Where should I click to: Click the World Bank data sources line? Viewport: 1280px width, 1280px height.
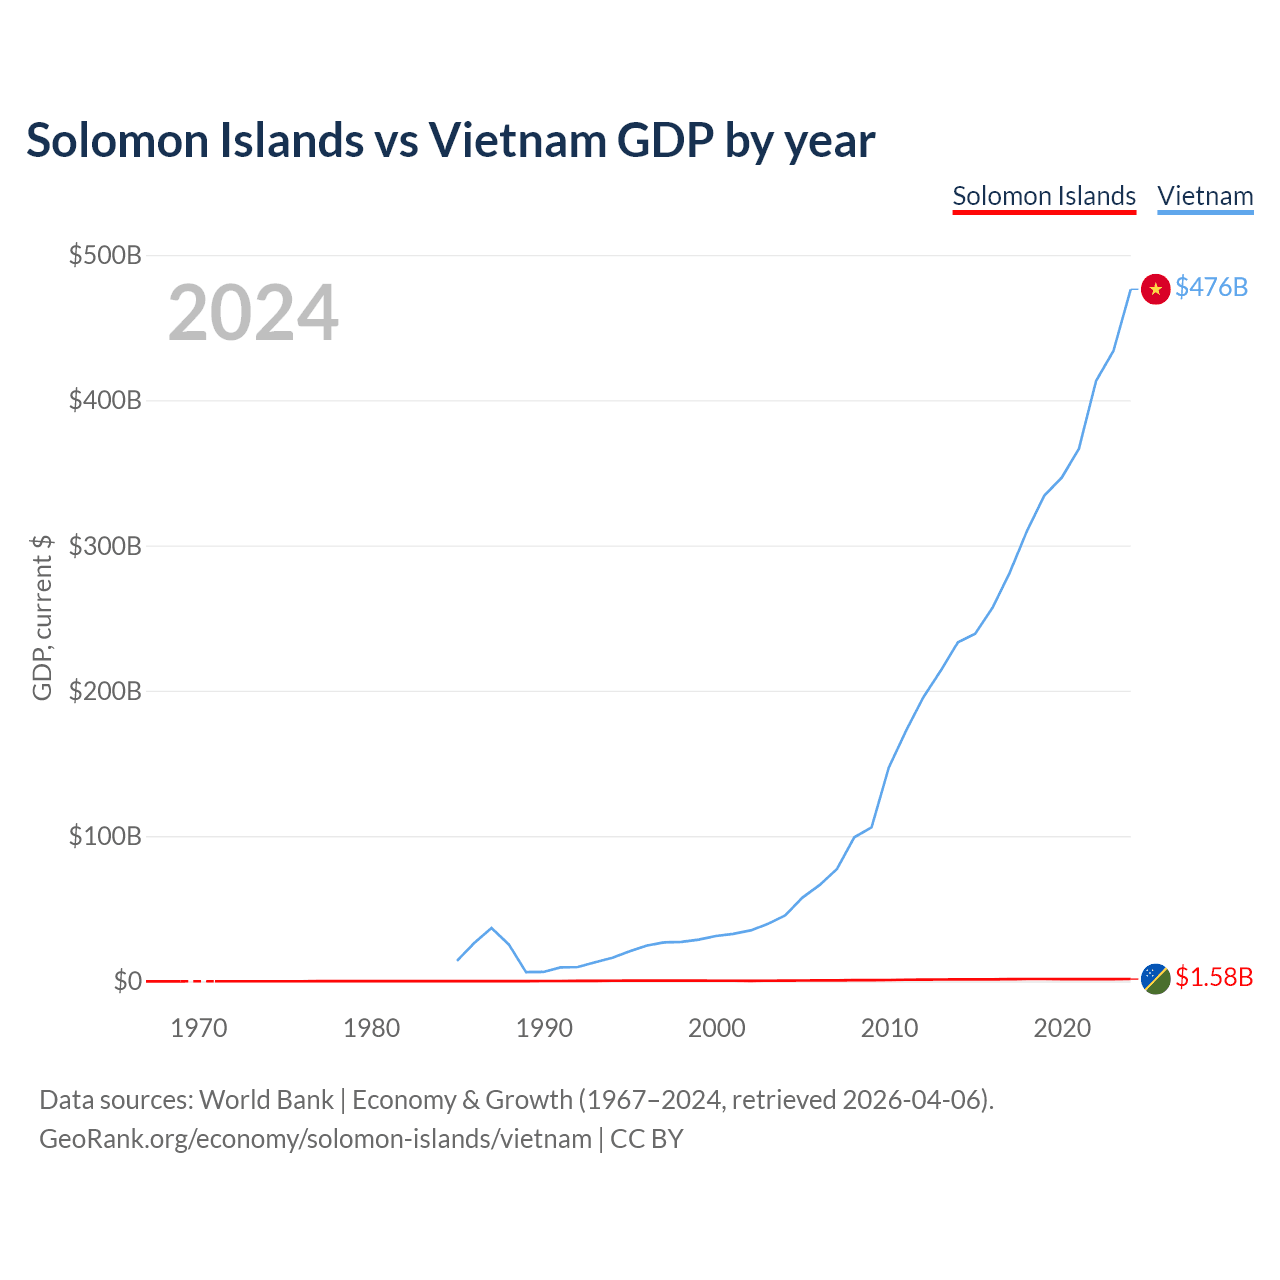[516, 1100]
